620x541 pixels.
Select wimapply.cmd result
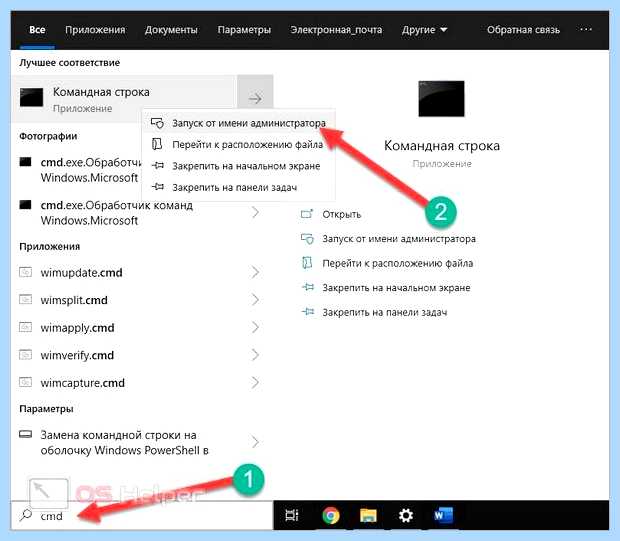click(140, 327)
